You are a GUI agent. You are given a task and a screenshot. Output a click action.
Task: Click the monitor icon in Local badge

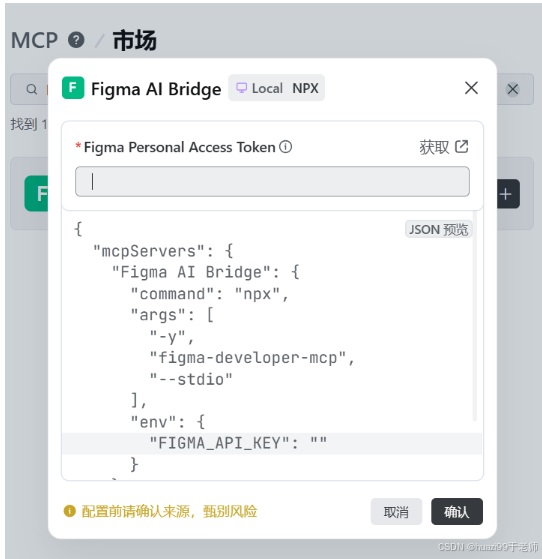pos(241,88)
